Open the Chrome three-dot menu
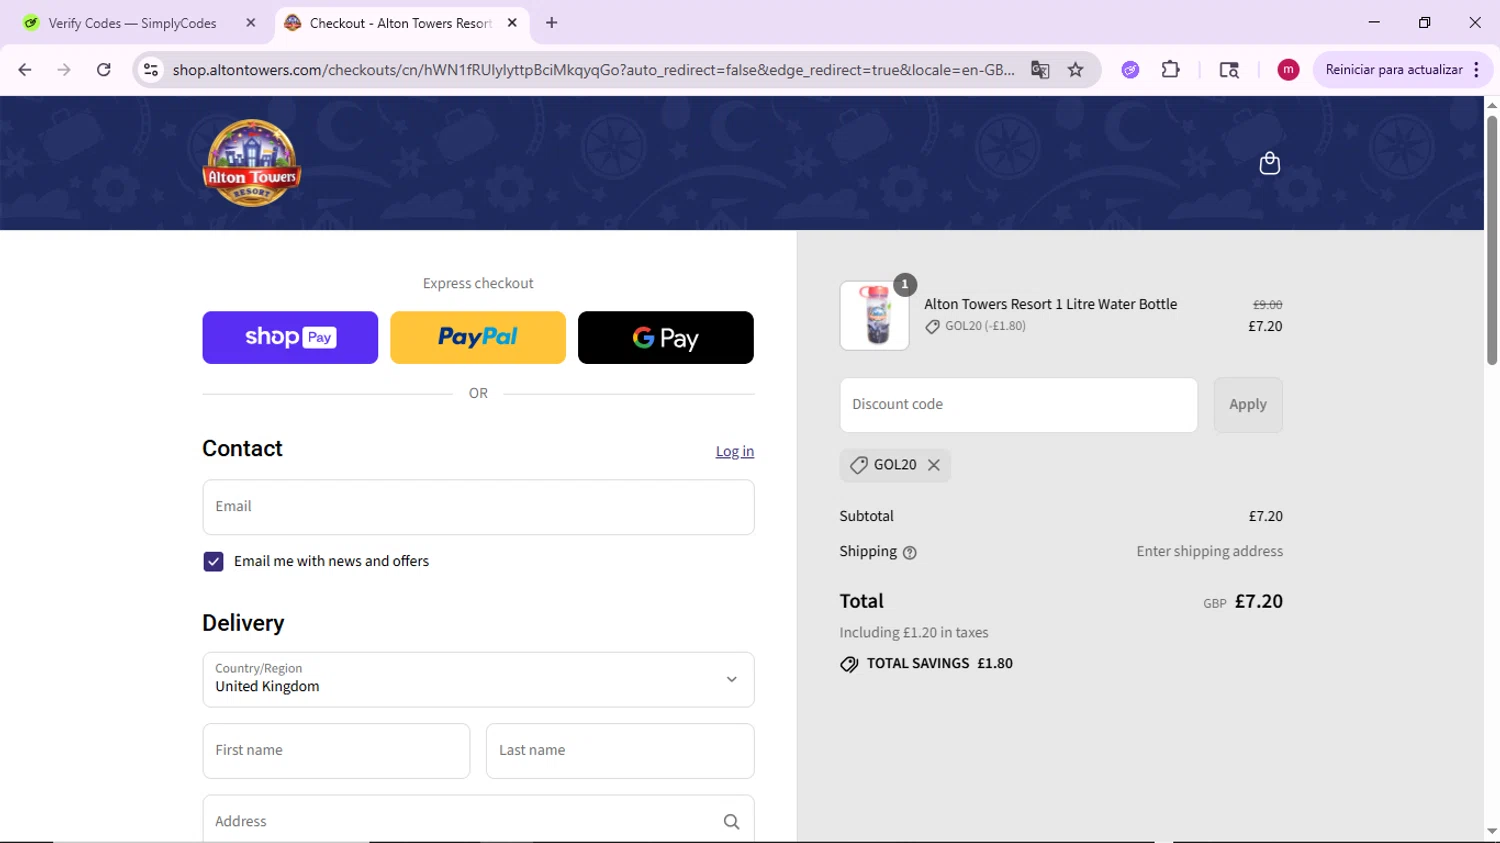This screenshot has width=1500, height=843. (x=1476, y=69)
